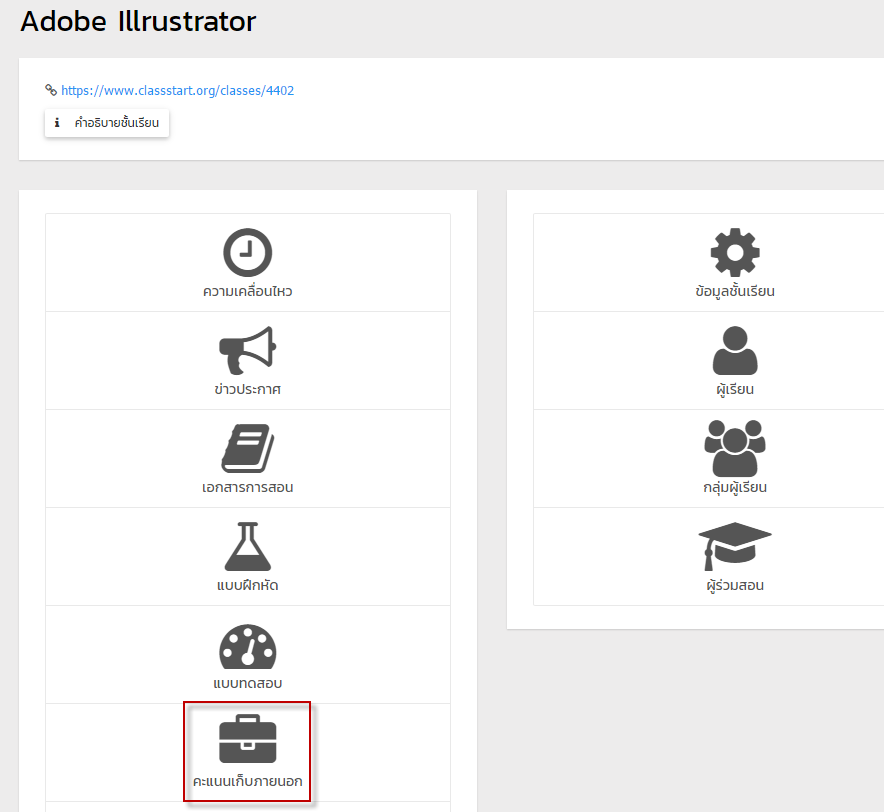Image resolution: width=884 pixels, height=812 pixels.
Task: Click the คะแนนเก็บภายนอก label
Action: click(247, 782)
